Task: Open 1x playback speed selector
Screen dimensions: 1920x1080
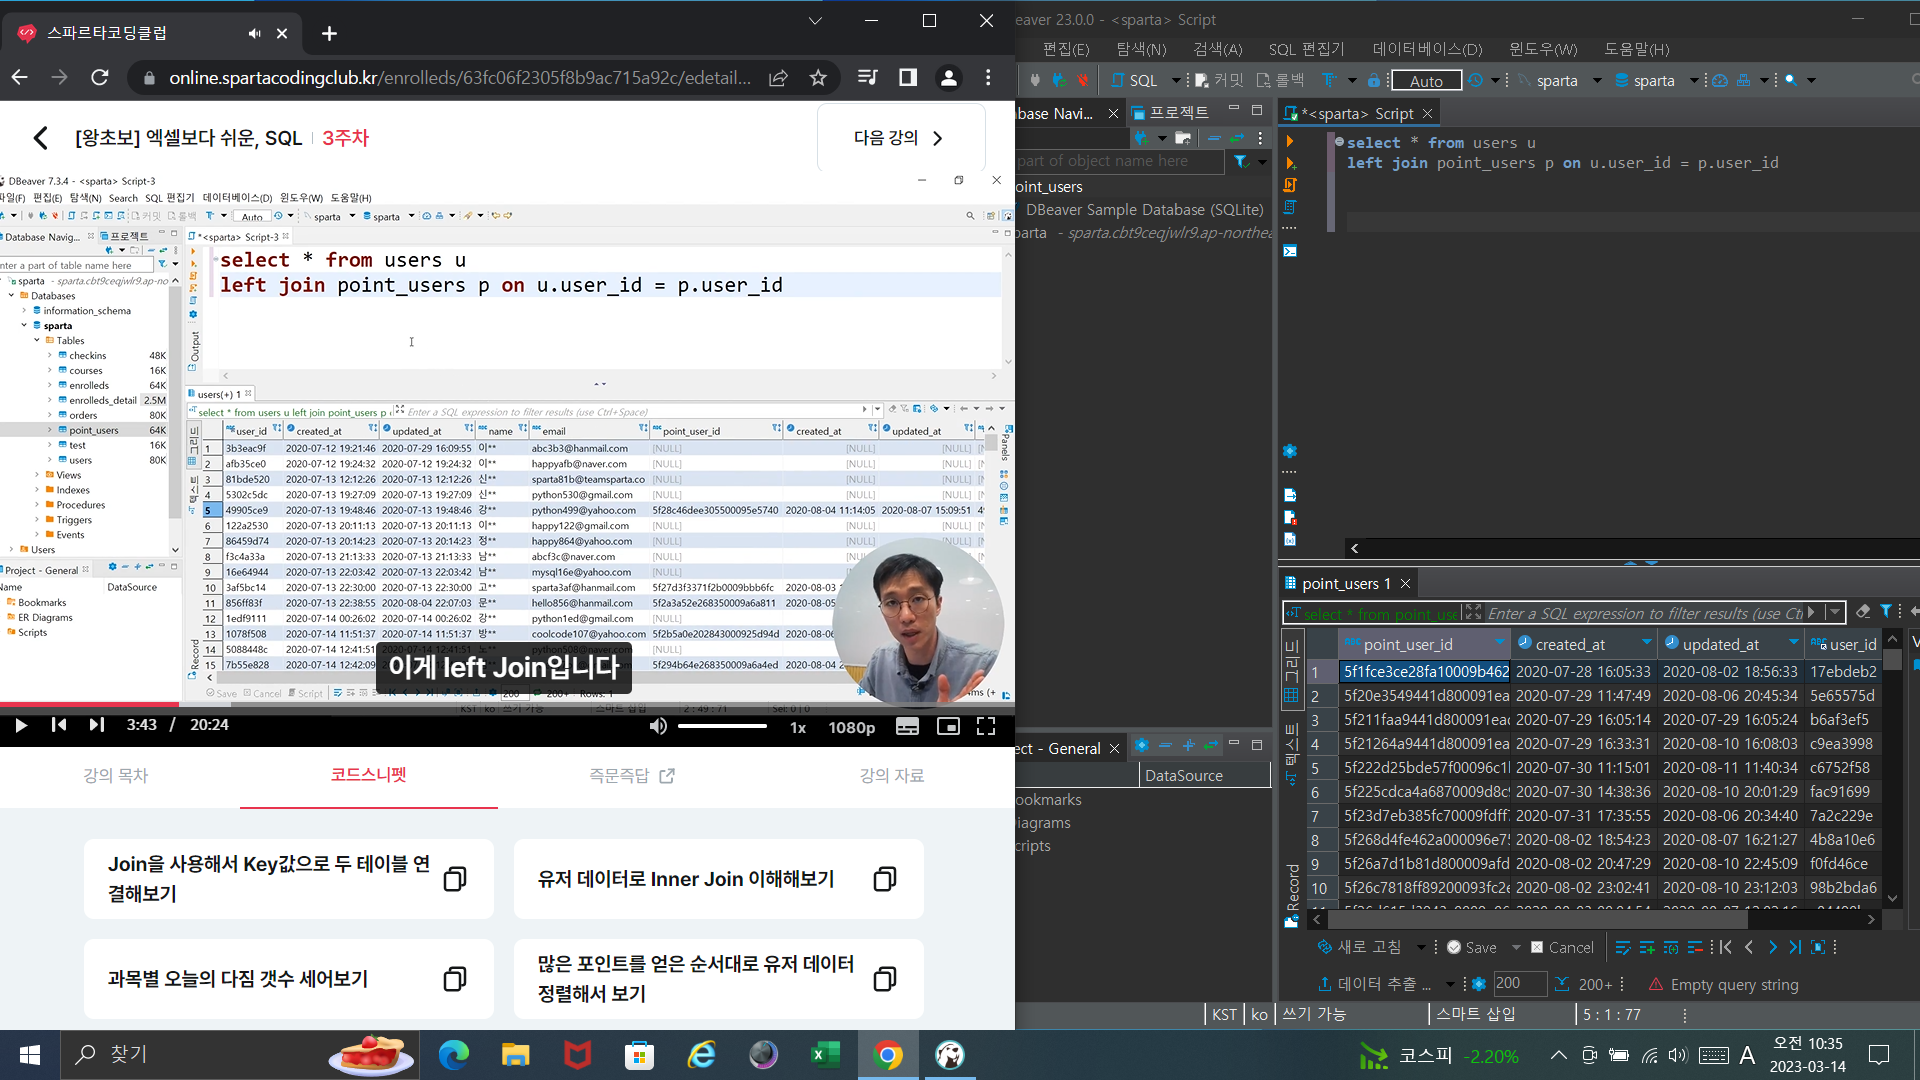Action: click(x=798, y=727)
